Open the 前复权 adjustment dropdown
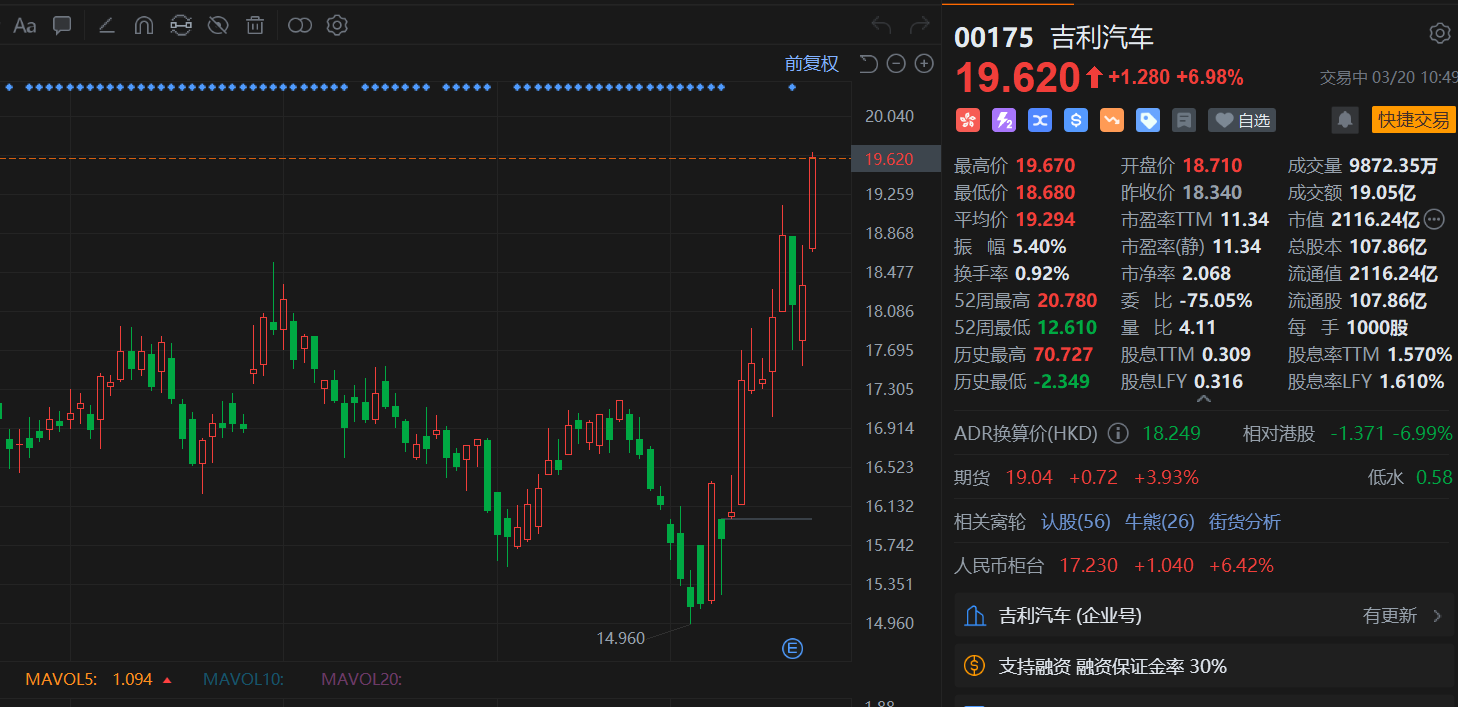 [x=811, y=64]
